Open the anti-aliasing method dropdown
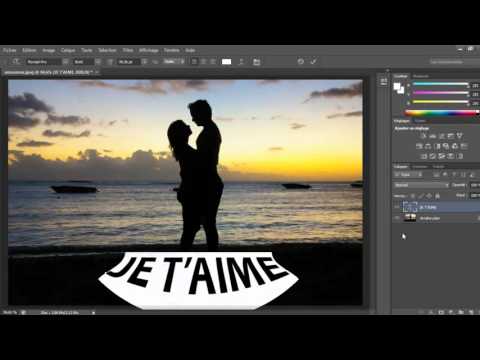The height and width of the screenshot is (360, 480). tap(174, 62)
